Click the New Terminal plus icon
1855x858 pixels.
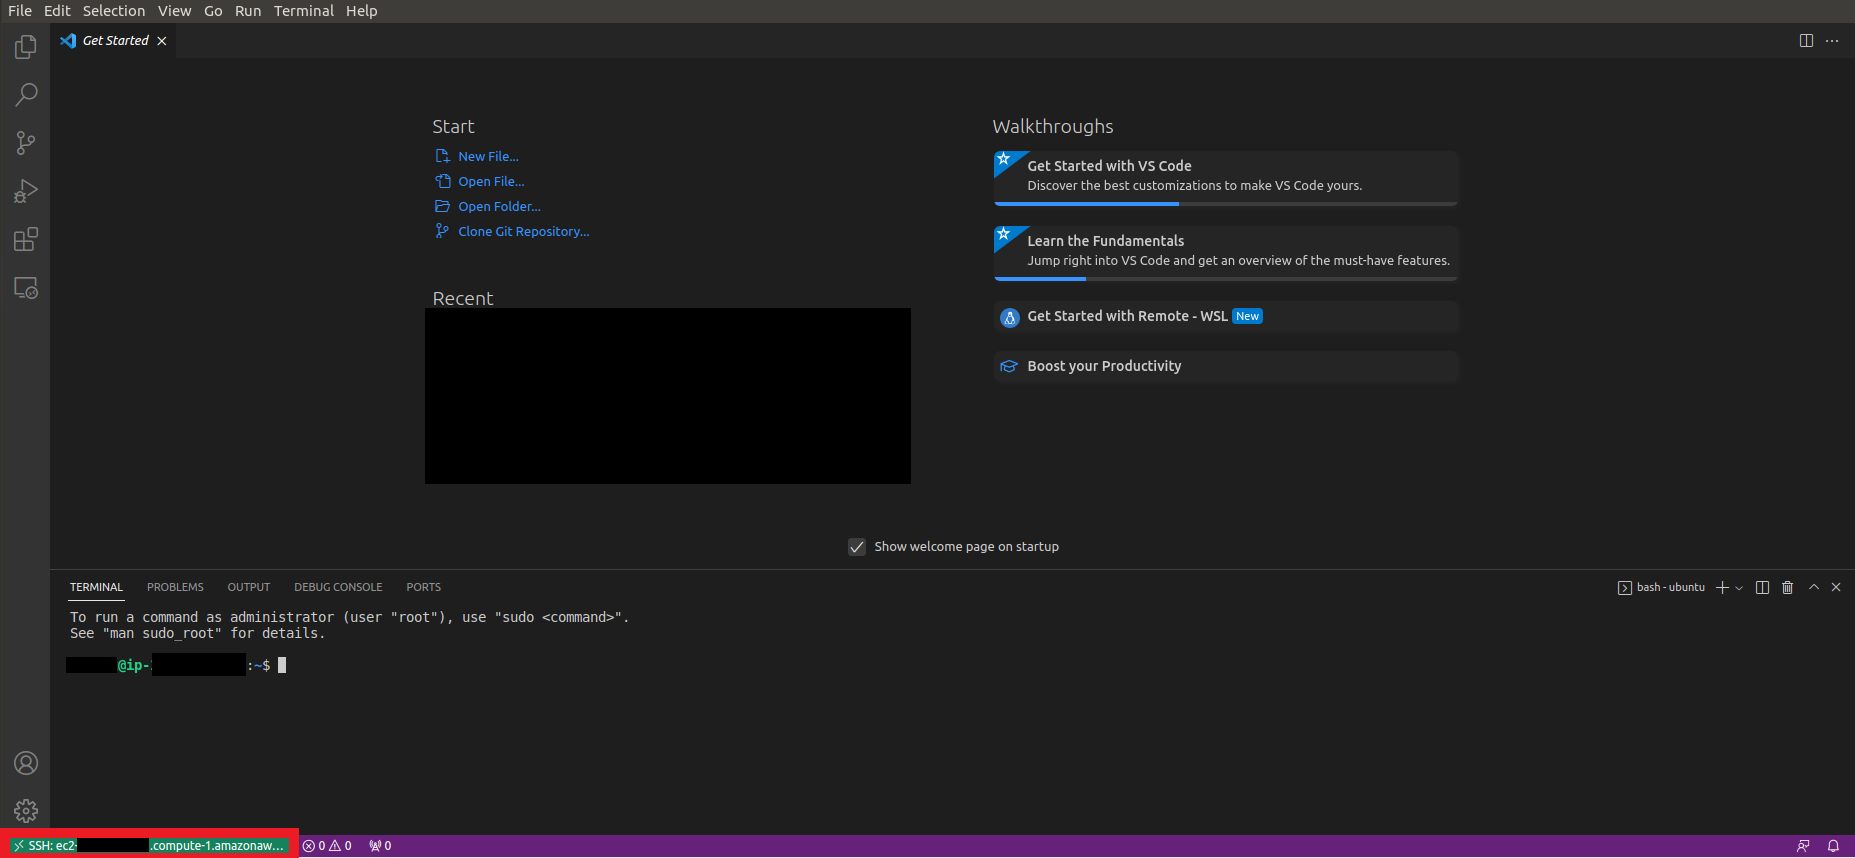coord(1722,588)
